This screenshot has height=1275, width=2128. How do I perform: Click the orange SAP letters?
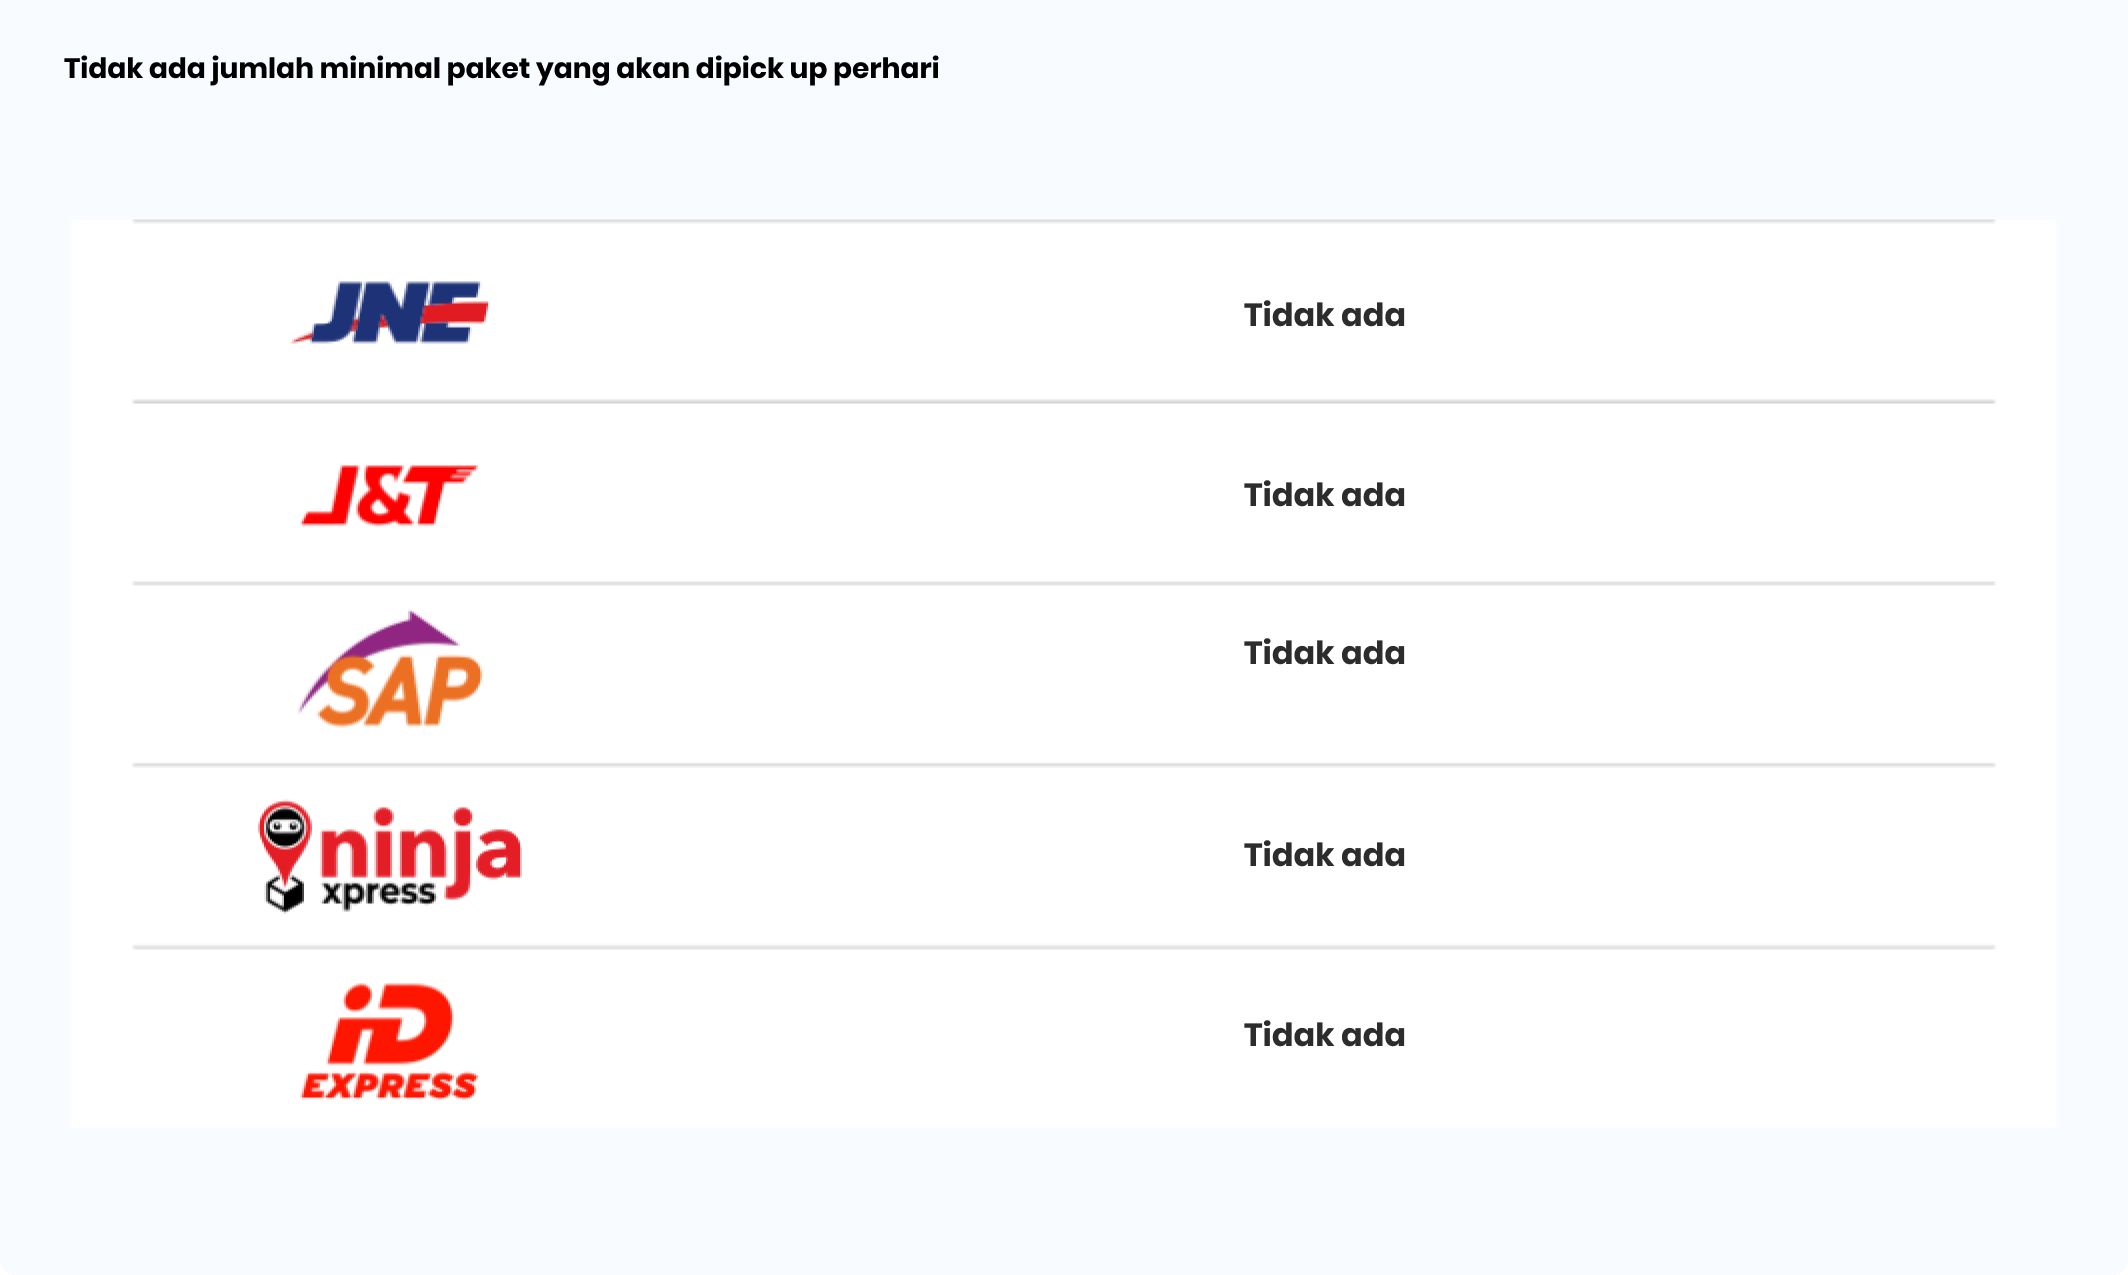[x=402, y=692]
